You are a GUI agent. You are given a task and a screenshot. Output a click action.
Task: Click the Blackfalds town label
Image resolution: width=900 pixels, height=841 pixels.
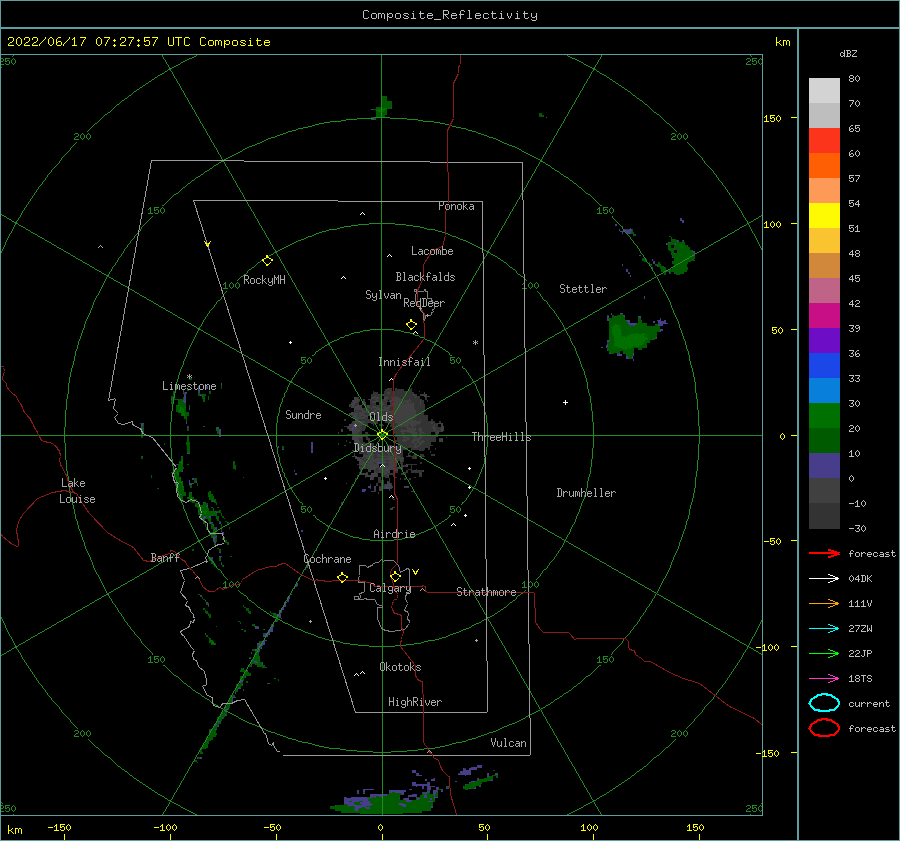[x=425, y=277]
